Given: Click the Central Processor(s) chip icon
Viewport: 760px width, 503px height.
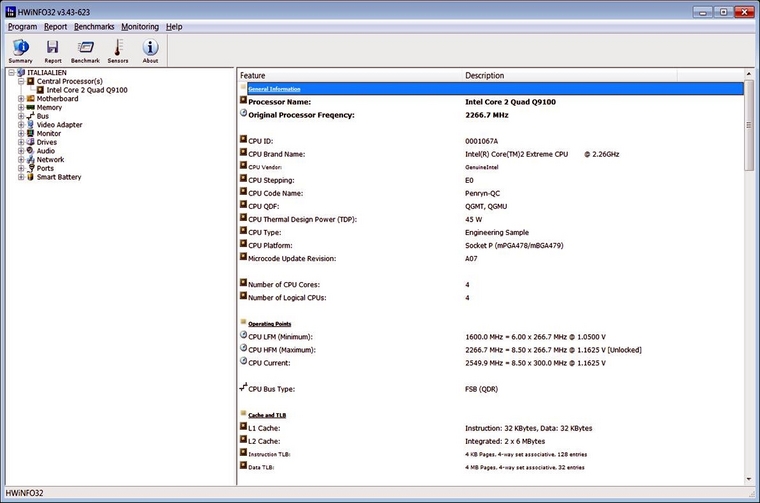Looking at the screenshot, I should pos(31,81).
